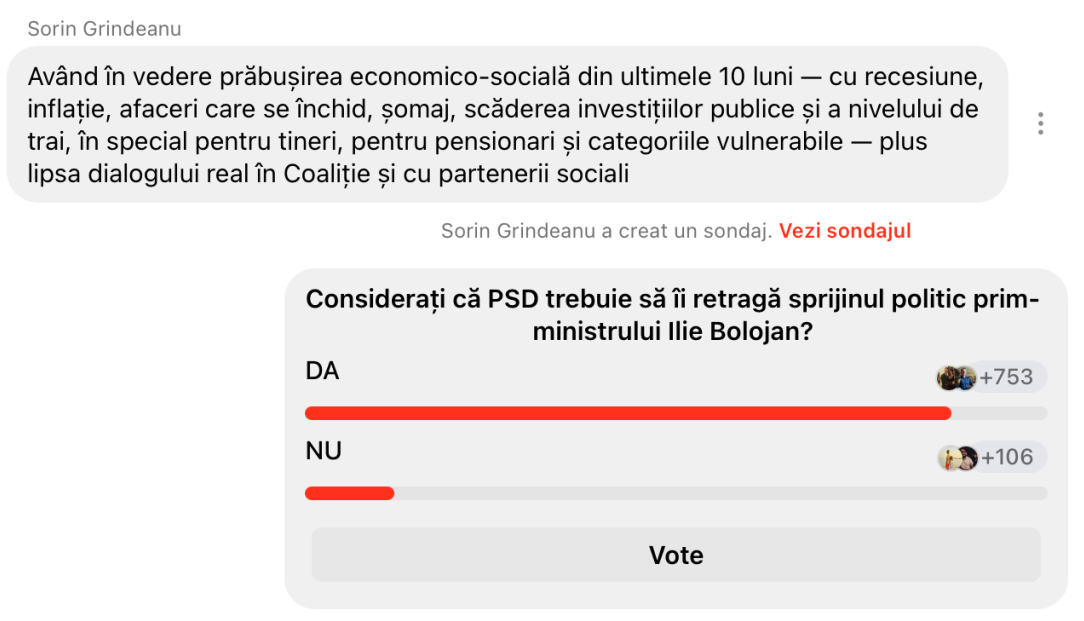This screenshot has width=1084, height=621.
Task: Click the 'a creat un sondaj' system notice
Action: click(x=606, y=231)
